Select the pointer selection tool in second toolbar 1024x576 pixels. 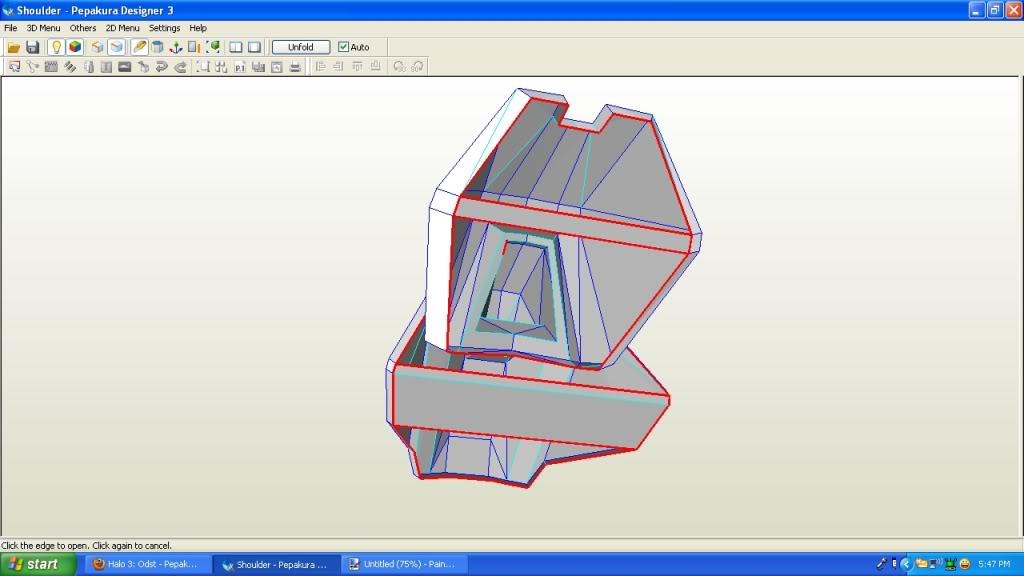pos(14,67)
